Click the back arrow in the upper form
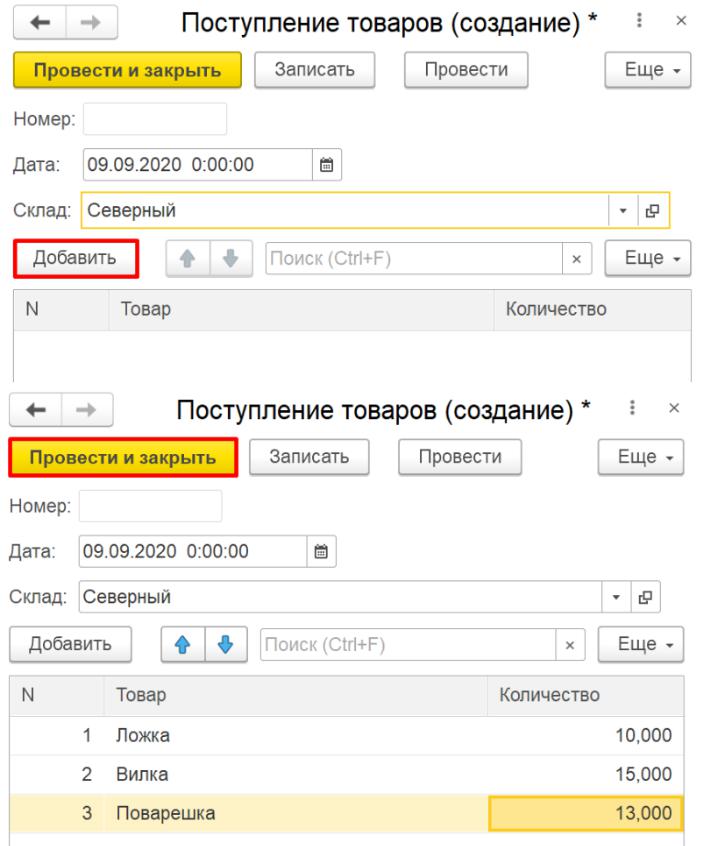The width and height of the screenshot is (701, 846). coord(36,22)
